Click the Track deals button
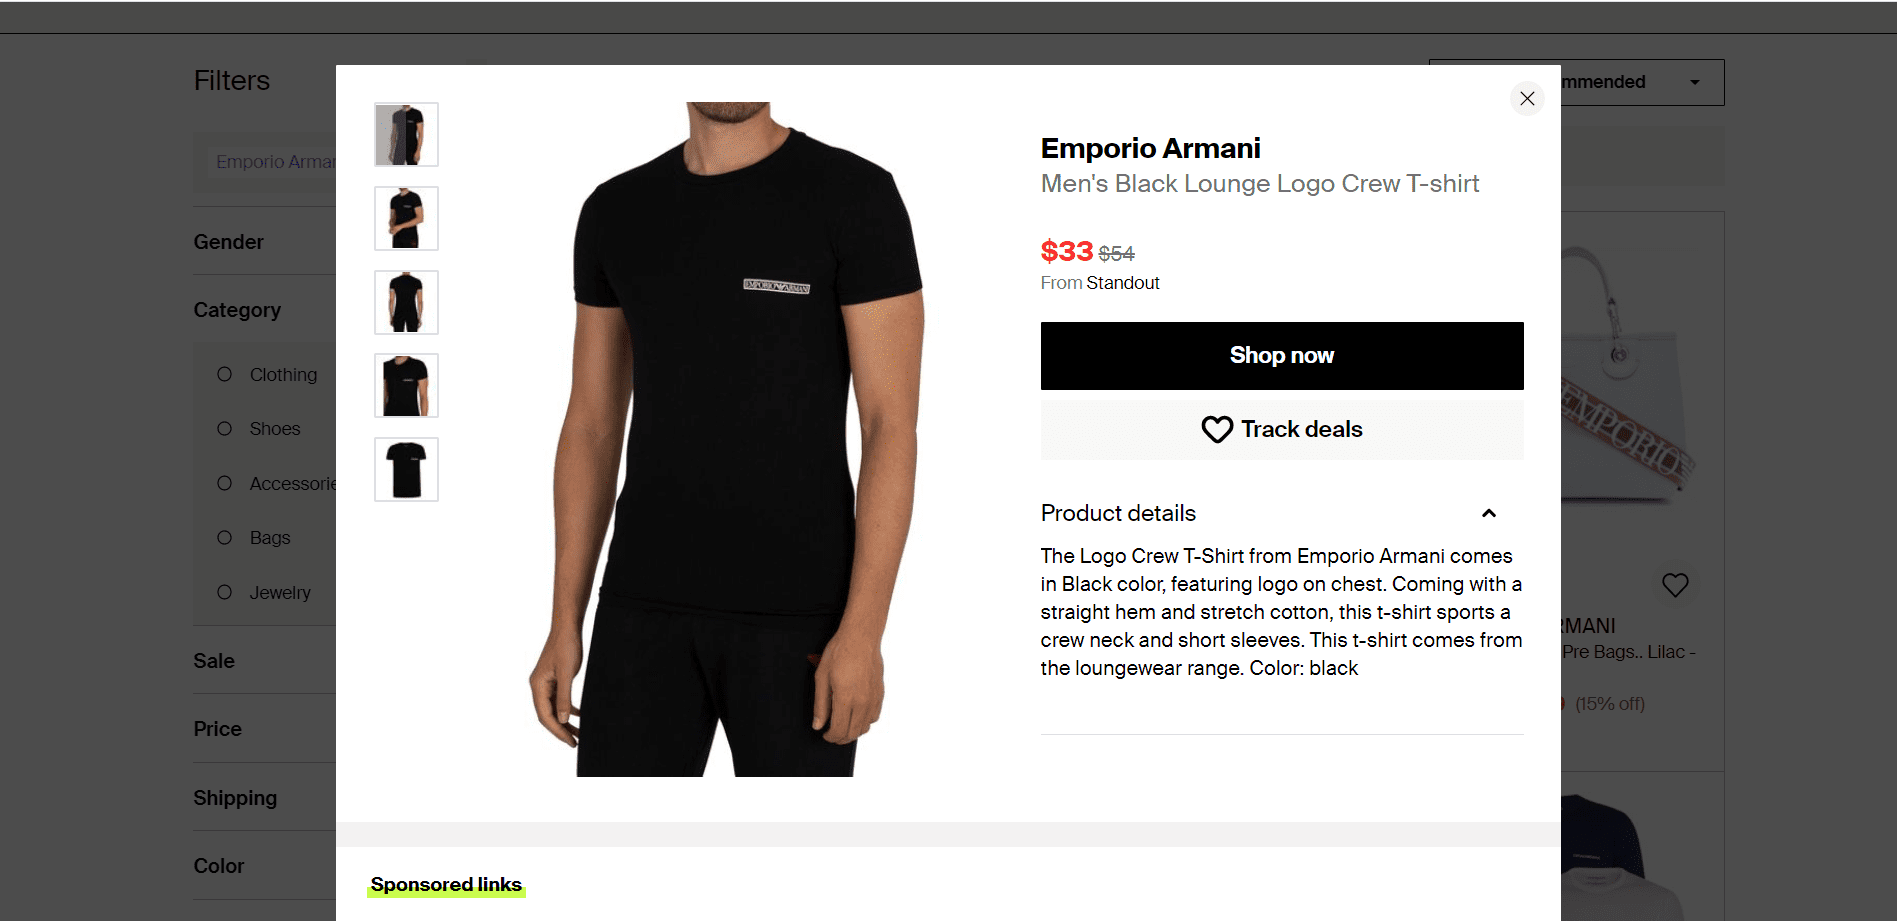Viewport: 1897px width, 921px height. click(x=1282, y=430)
